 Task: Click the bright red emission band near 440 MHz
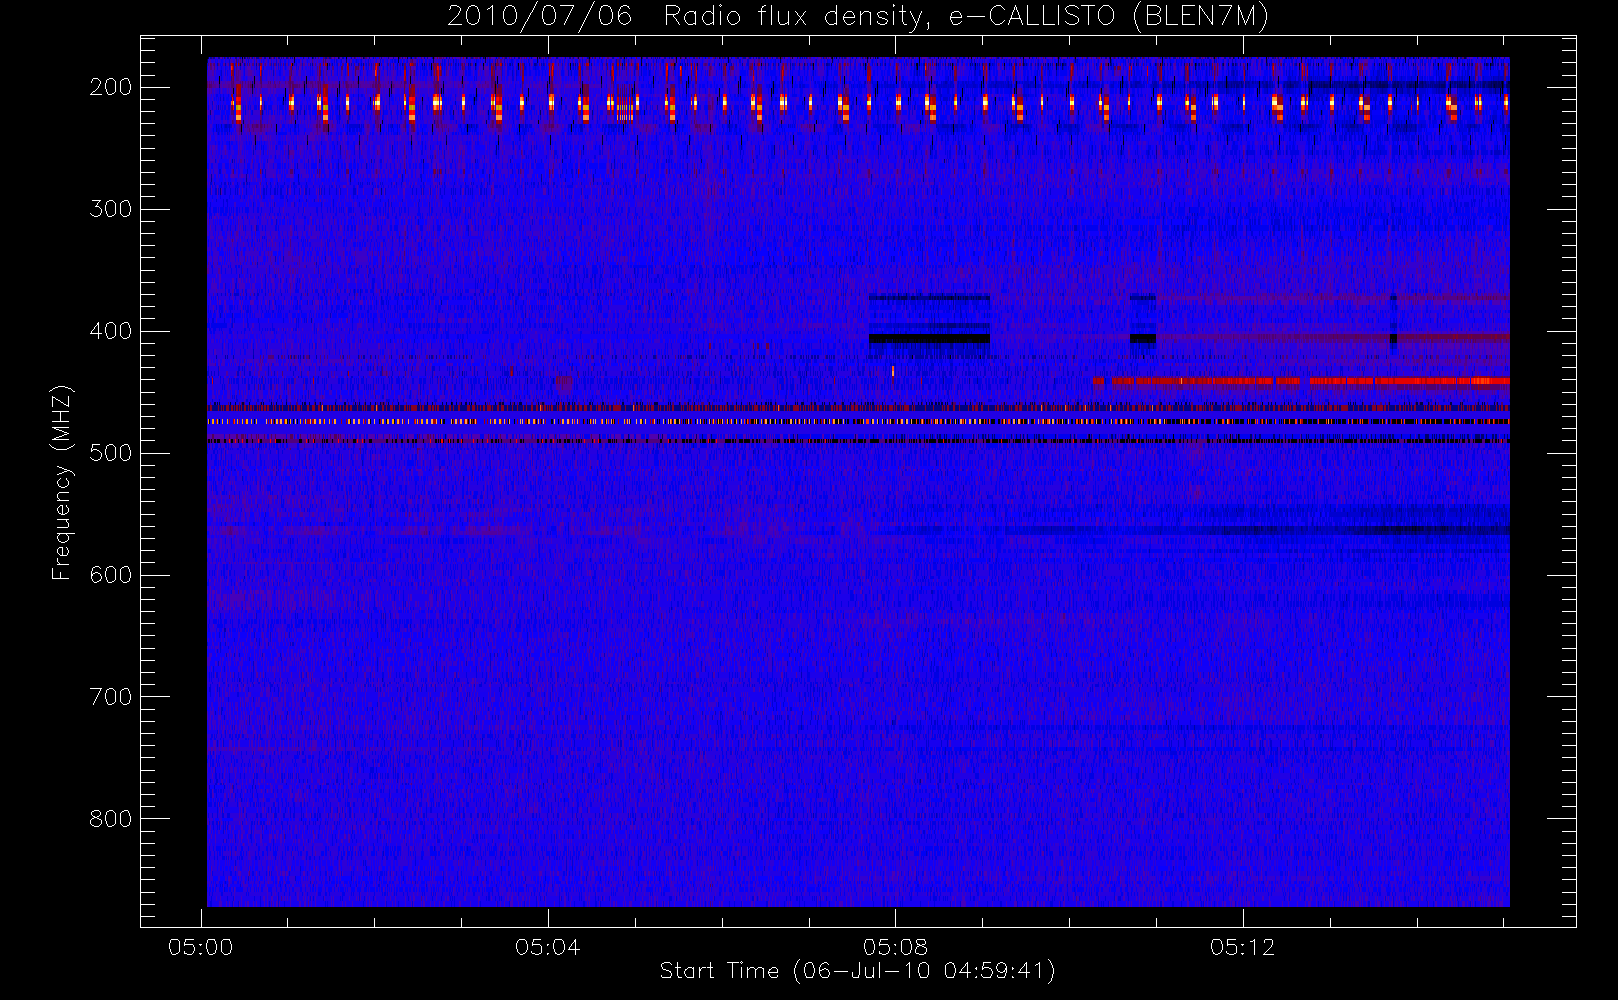coord(1302,381)
